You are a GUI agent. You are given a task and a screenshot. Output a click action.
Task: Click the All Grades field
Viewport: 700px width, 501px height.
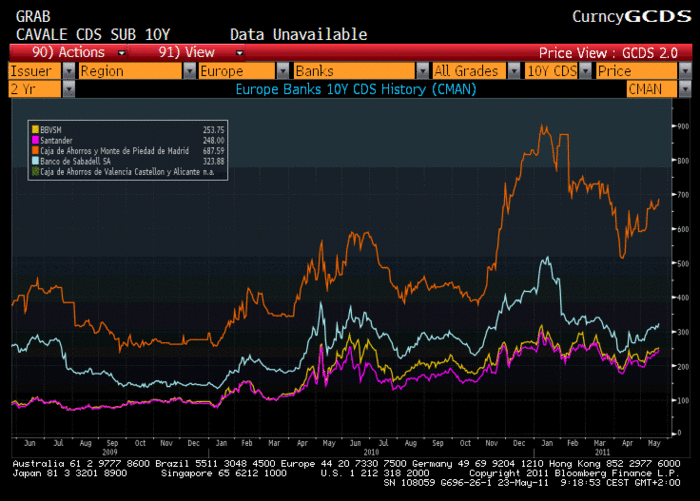(470, 71)
